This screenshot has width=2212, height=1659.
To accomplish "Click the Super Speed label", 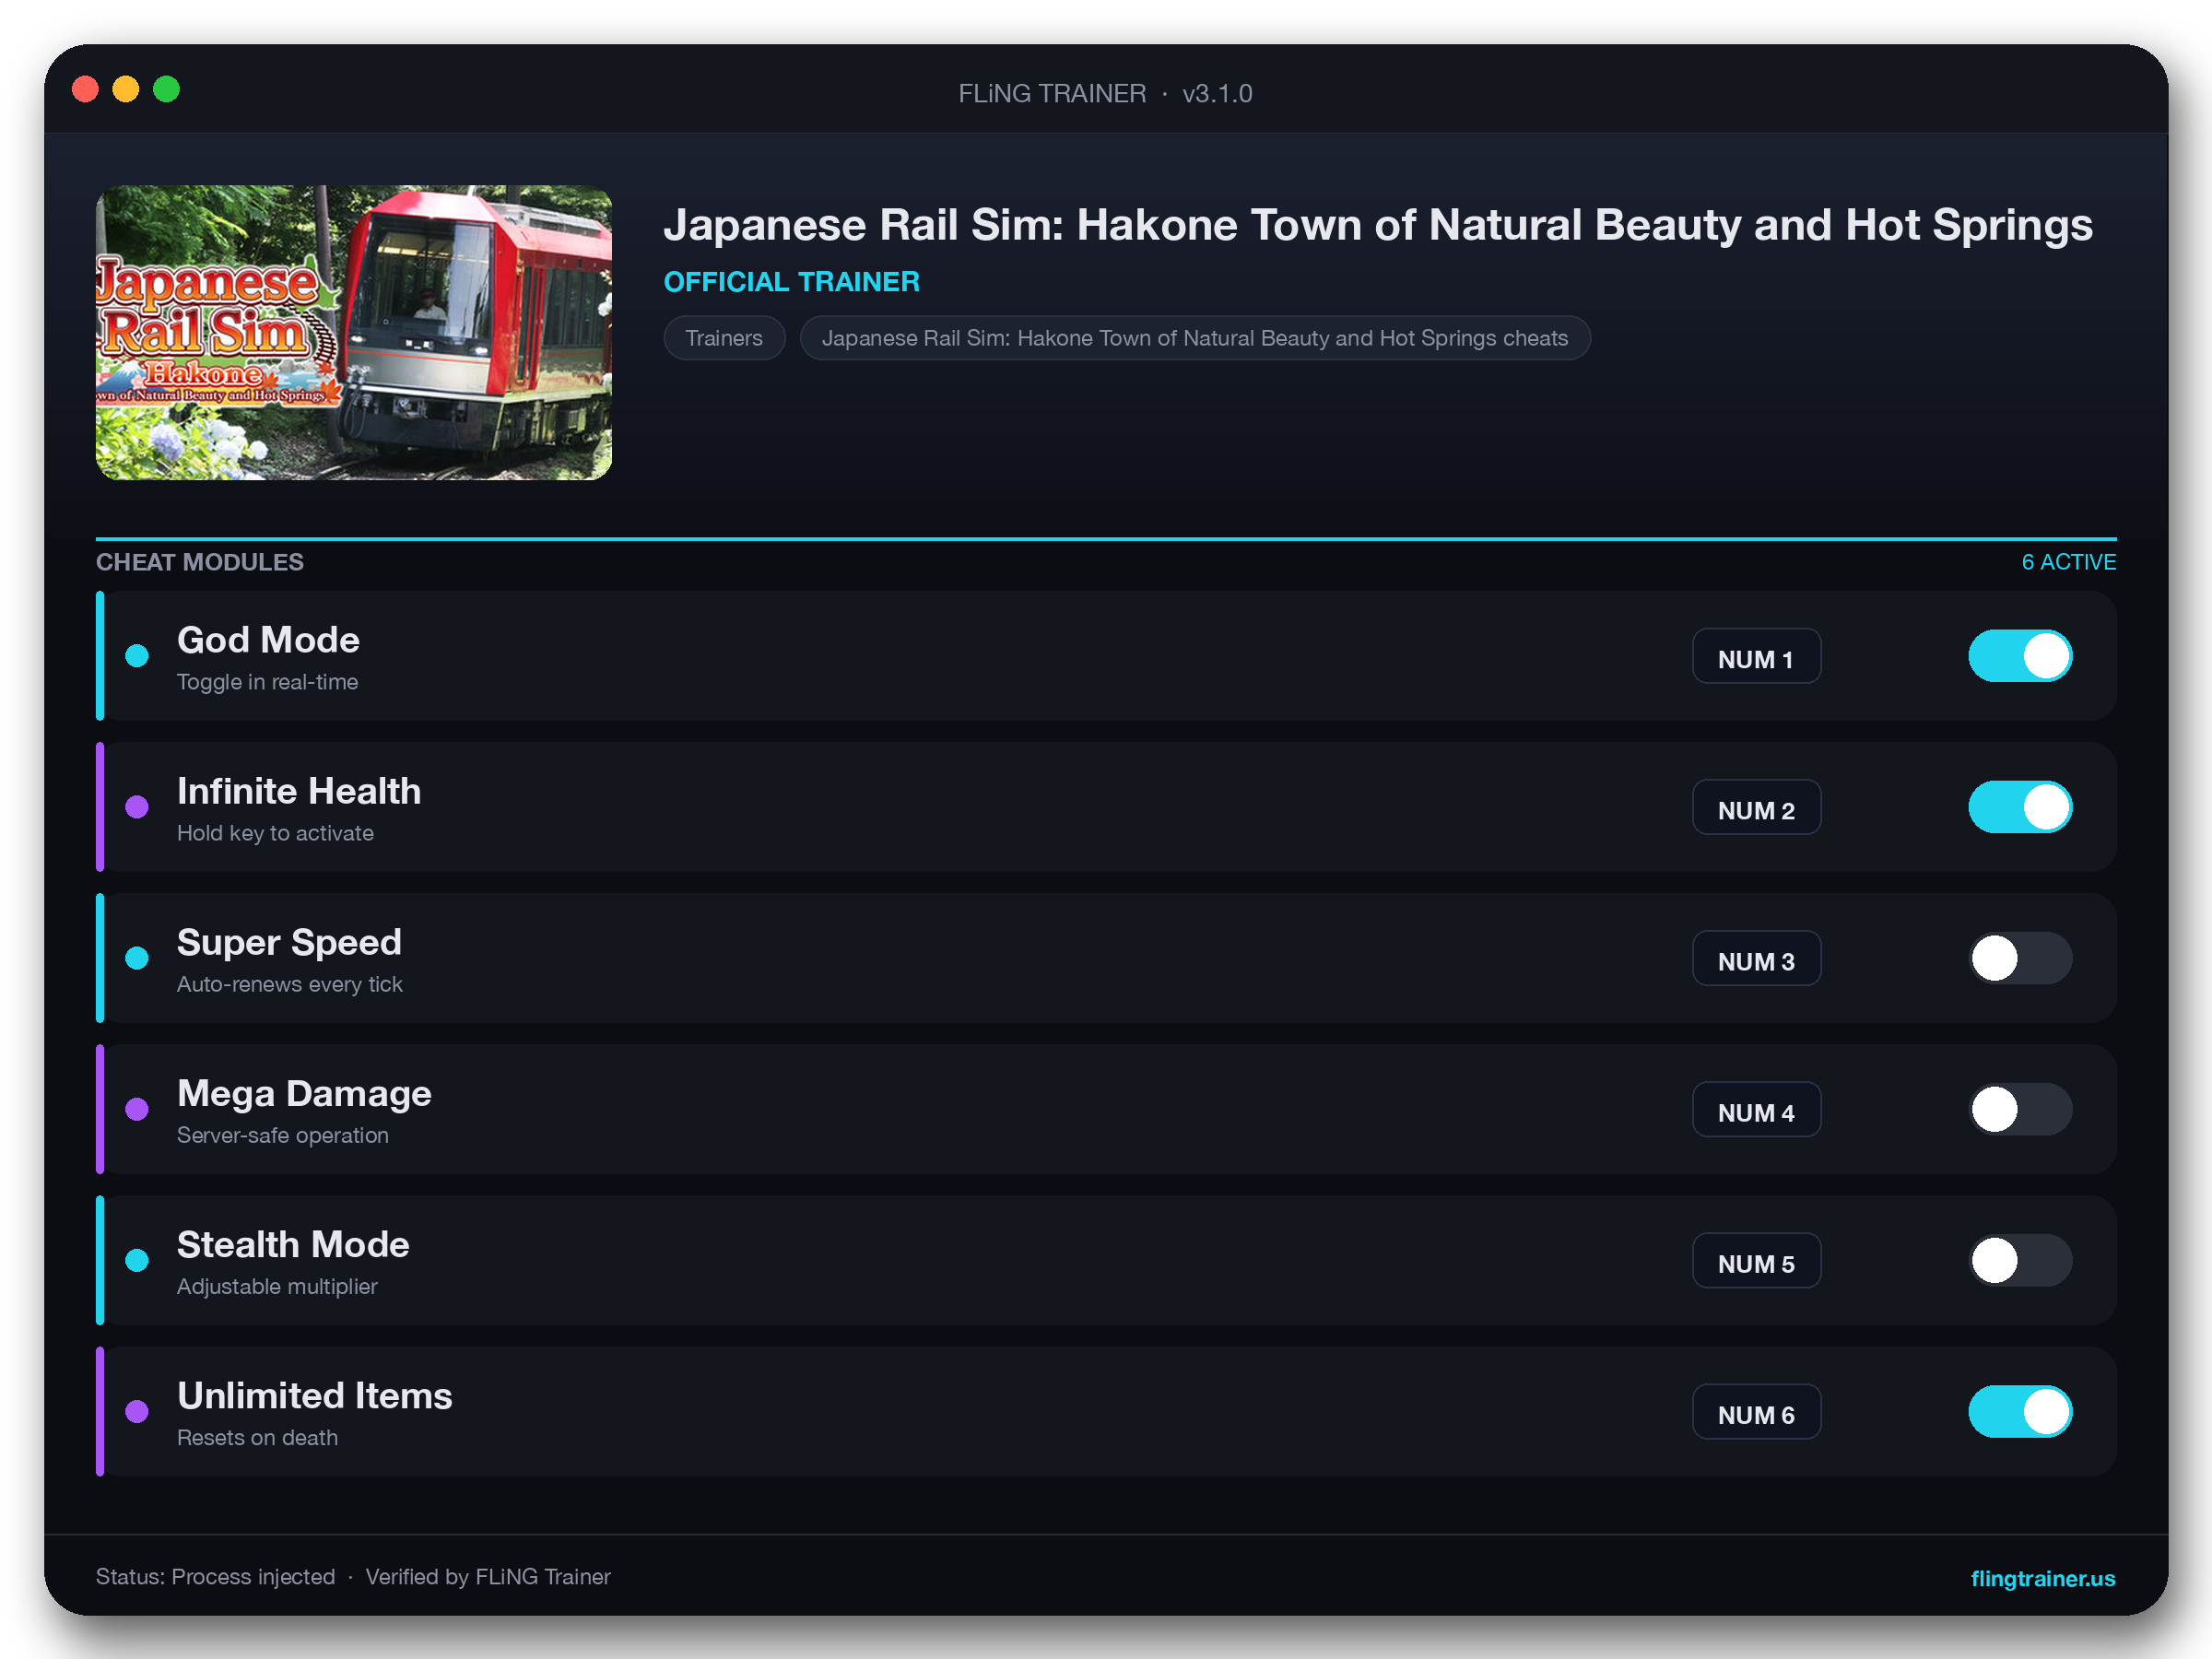I will point(289,942).
